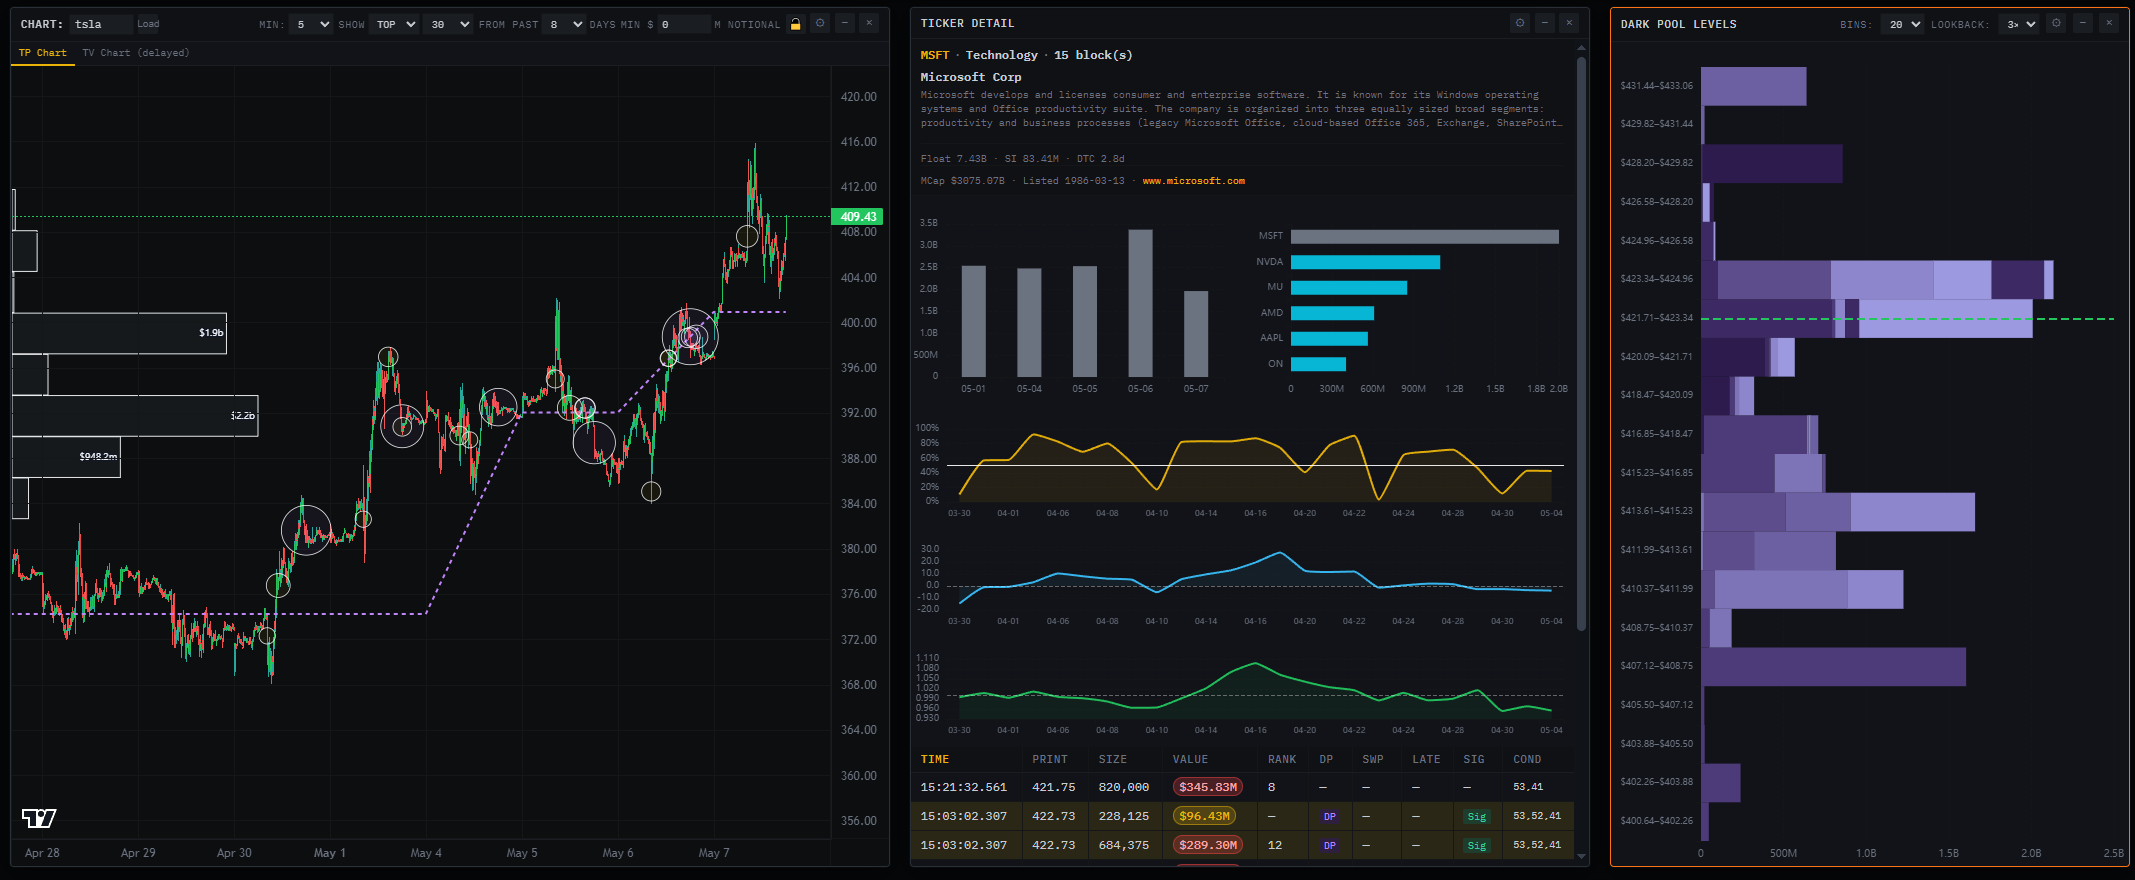Screen dimensions: 2135x880
Task: Click the $289.30M value badge
Action: point(1207,845)
